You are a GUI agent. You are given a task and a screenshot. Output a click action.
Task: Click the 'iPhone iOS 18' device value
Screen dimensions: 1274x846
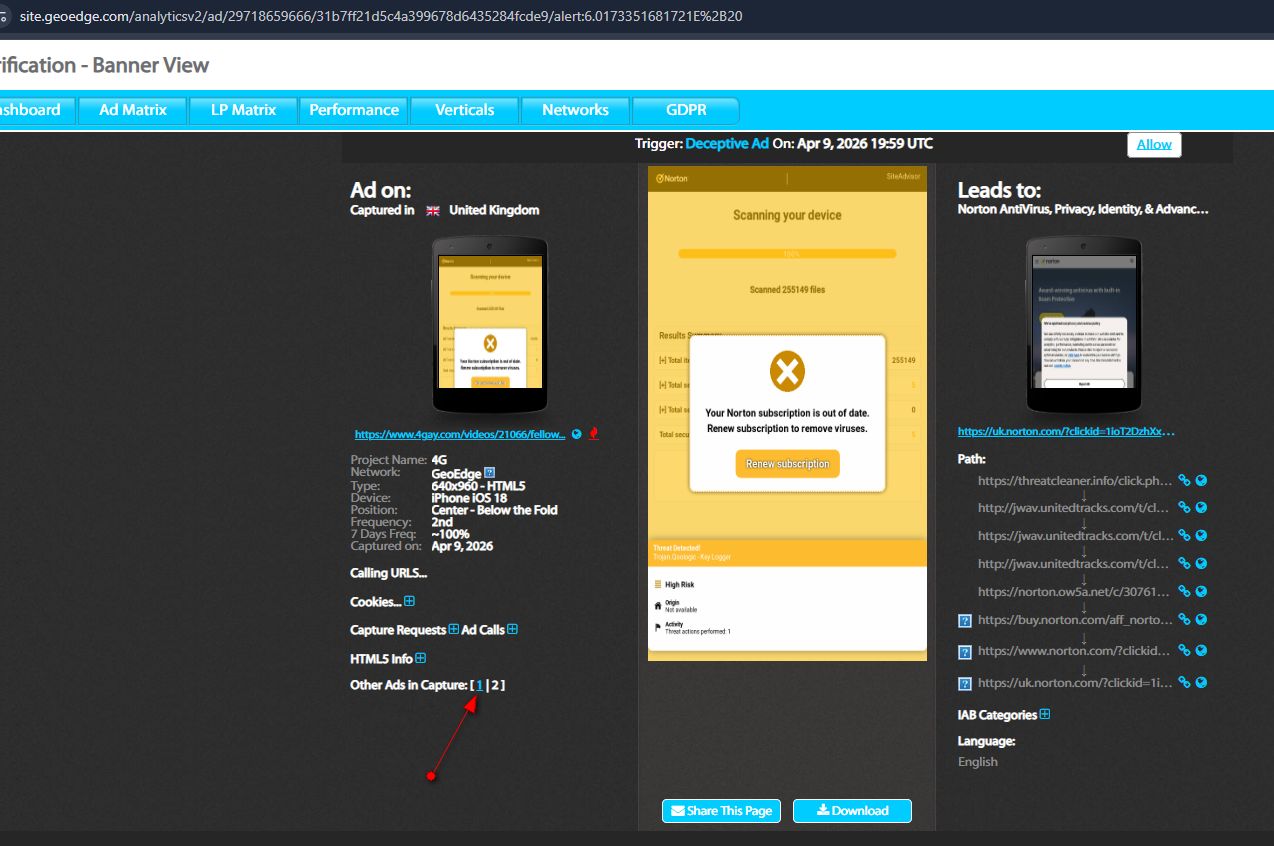click(x=469, y=498)
